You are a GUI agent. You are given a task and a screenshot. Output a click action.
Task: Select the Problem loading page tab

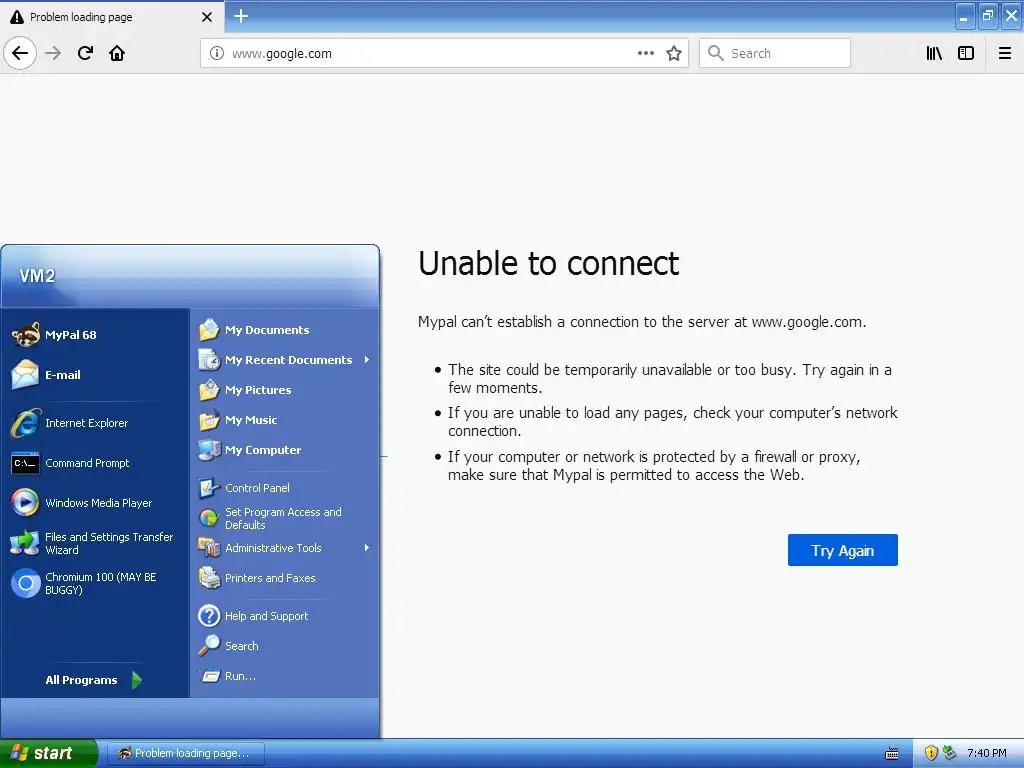point(112,17)
